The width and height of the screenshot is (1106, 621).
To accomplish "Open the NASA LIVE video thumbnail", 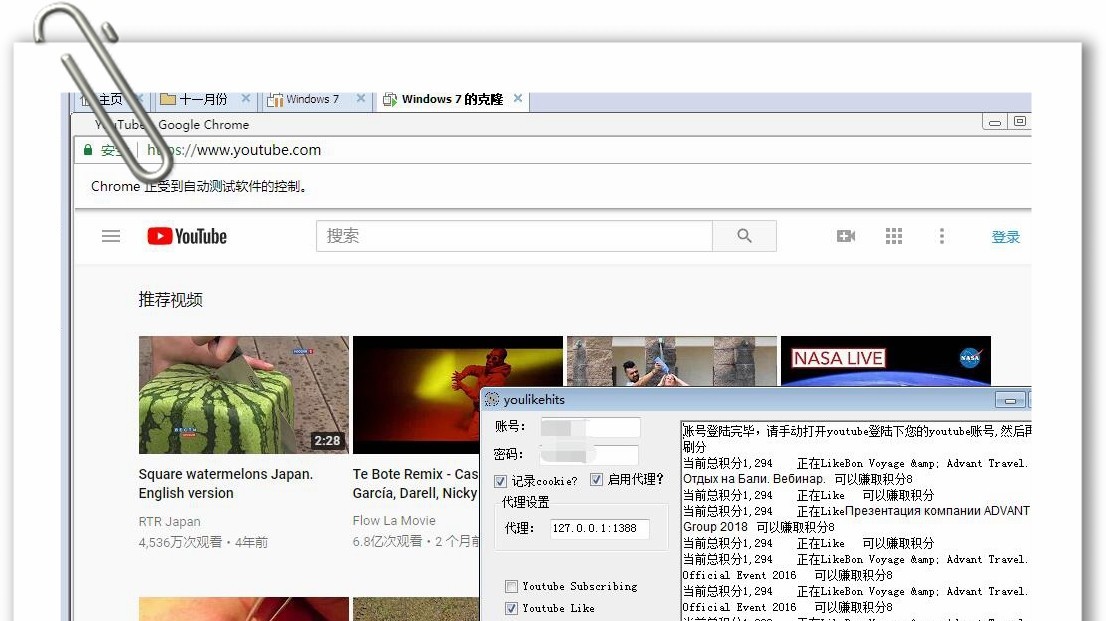I will [886, 361].
